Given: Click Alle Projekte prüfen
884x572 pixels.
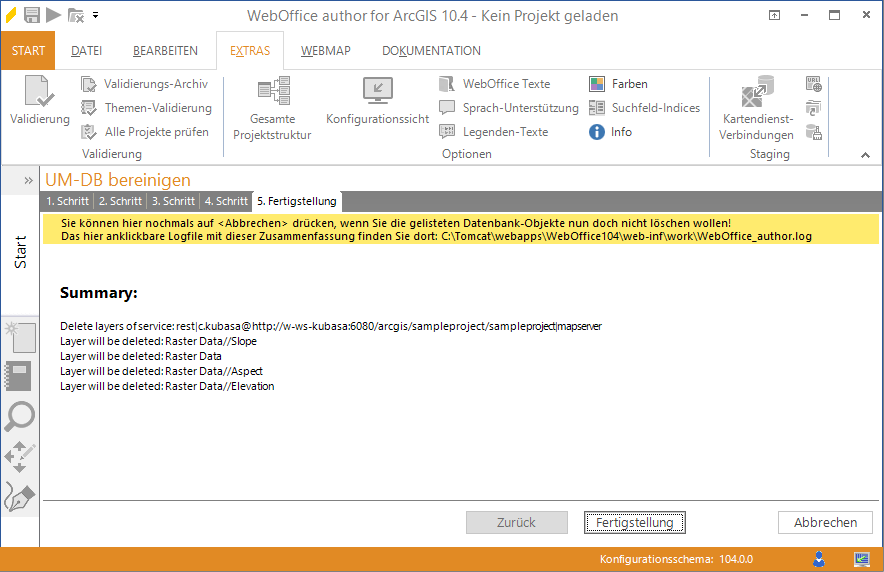Looking at the screenshot, I should [145, 132].
